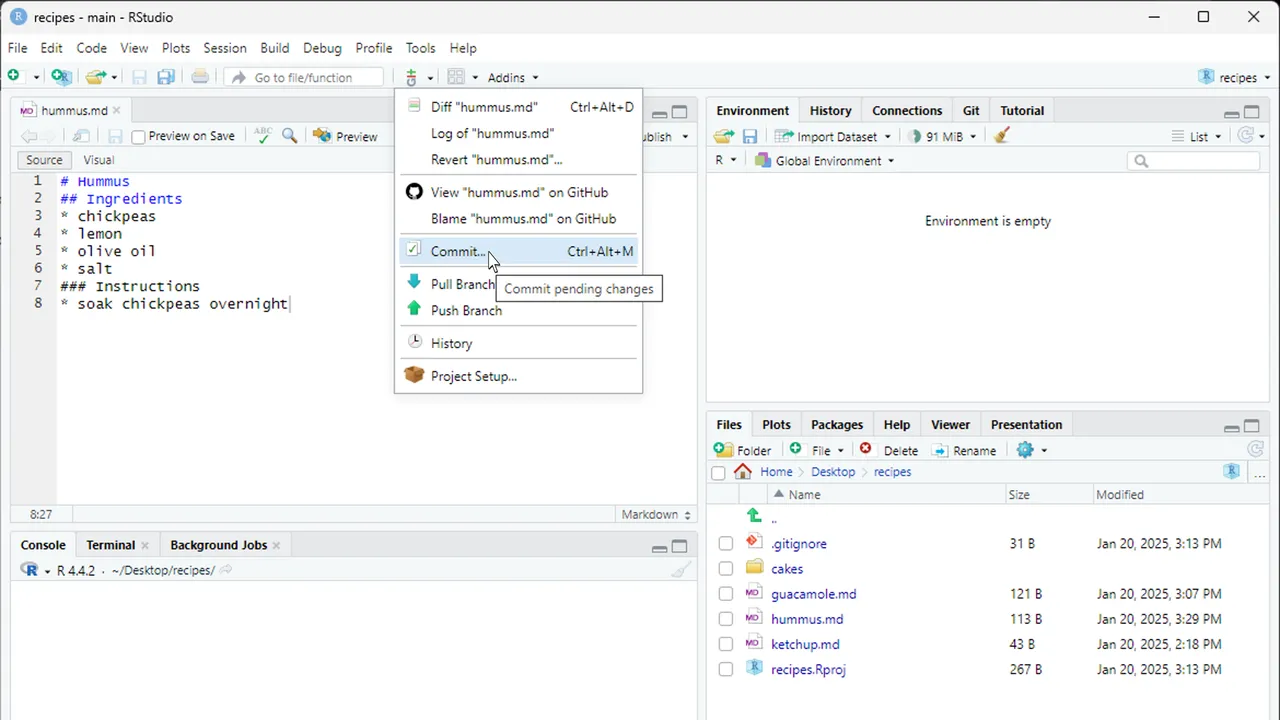Click the Desktop breadcrumb link

point(833,472)
